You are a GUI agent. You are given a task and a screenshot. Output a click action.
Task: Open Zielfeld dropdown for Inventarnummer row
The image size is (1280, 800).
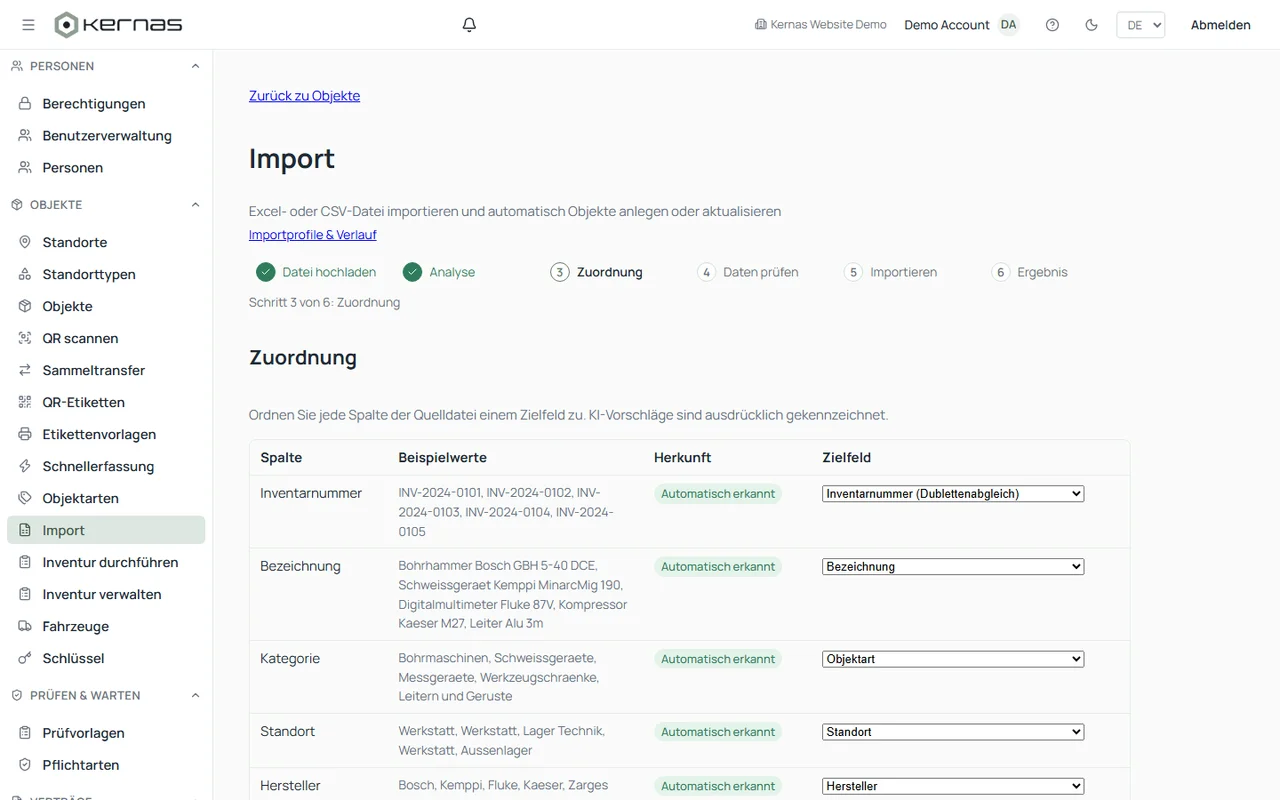click(x=953, y=494)
